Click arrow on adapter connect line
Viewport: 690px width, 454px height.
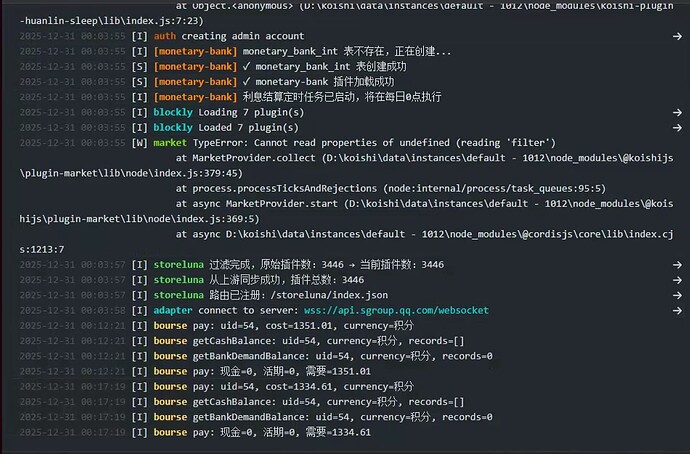677,311
